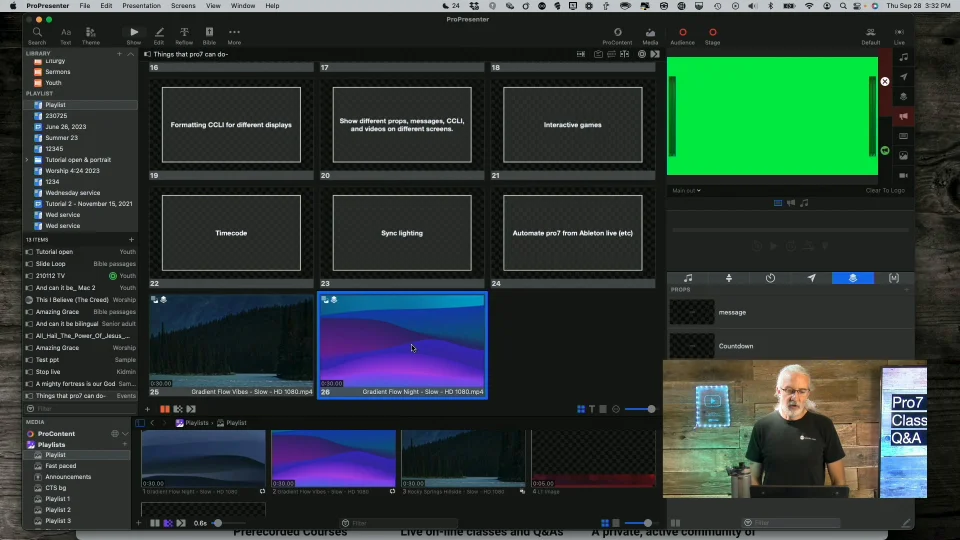Clear the media layer icon

point(904,156)
